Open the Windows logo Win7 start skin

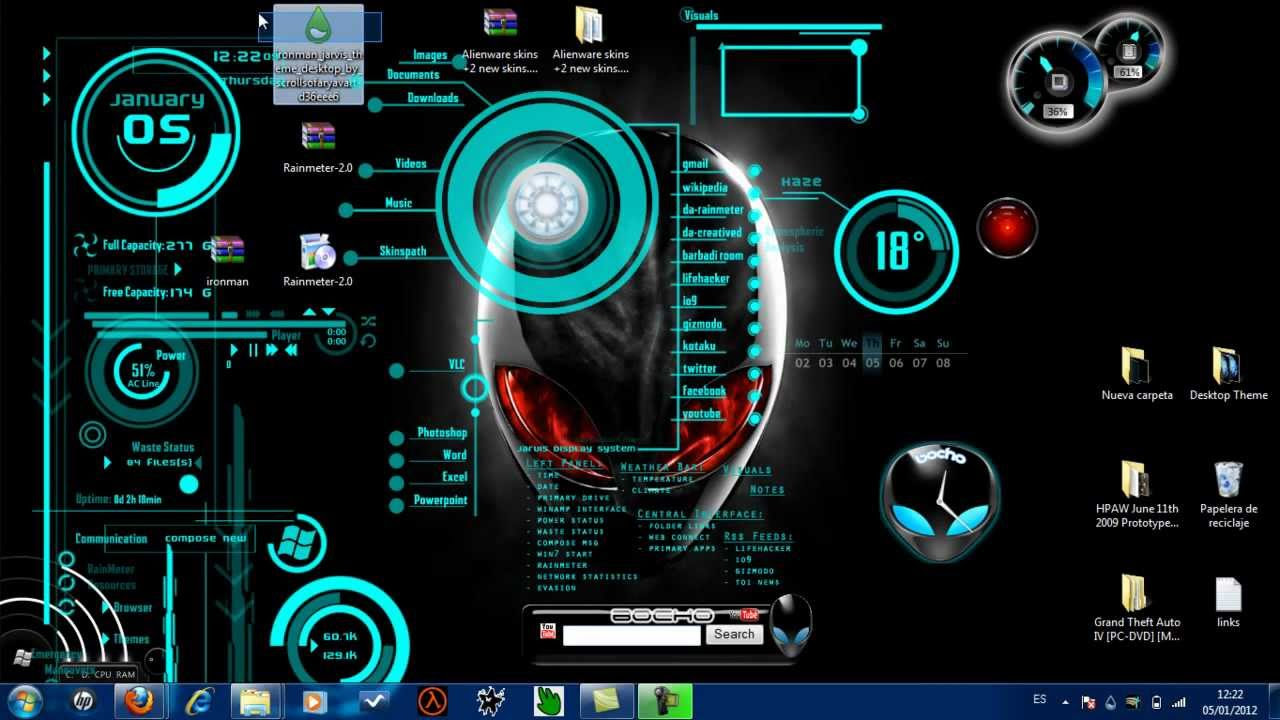297,541
